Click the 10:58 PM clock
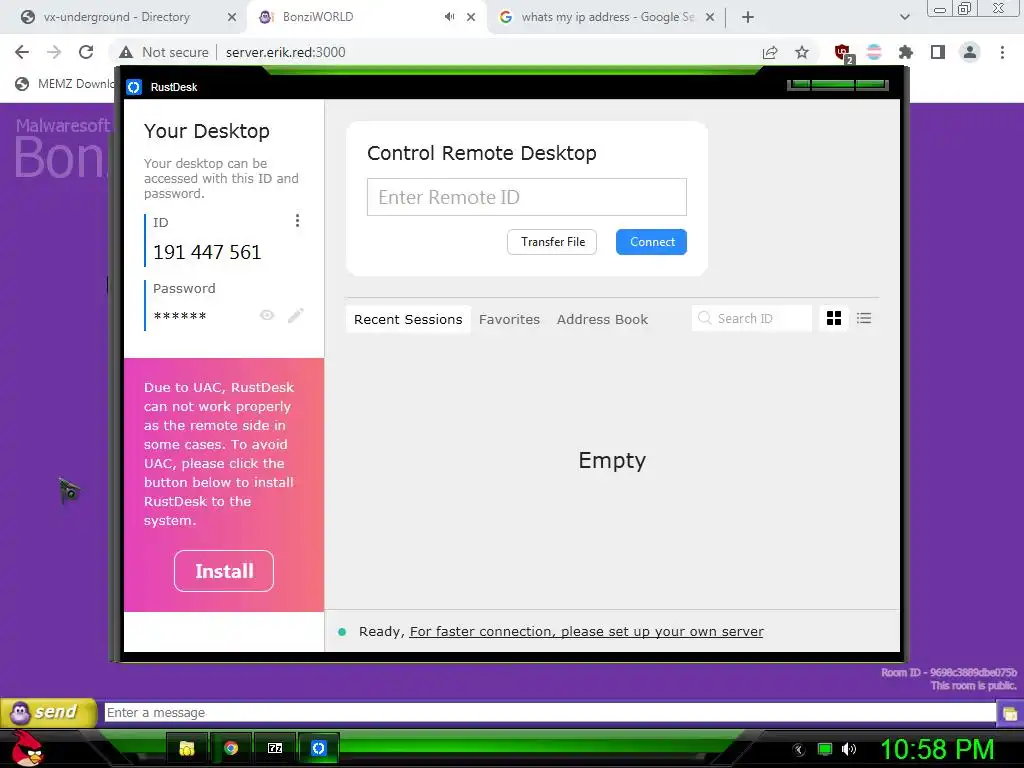The width and height of the screenshot is (1024, 768). pyautogui.click(x=937, y=749)
